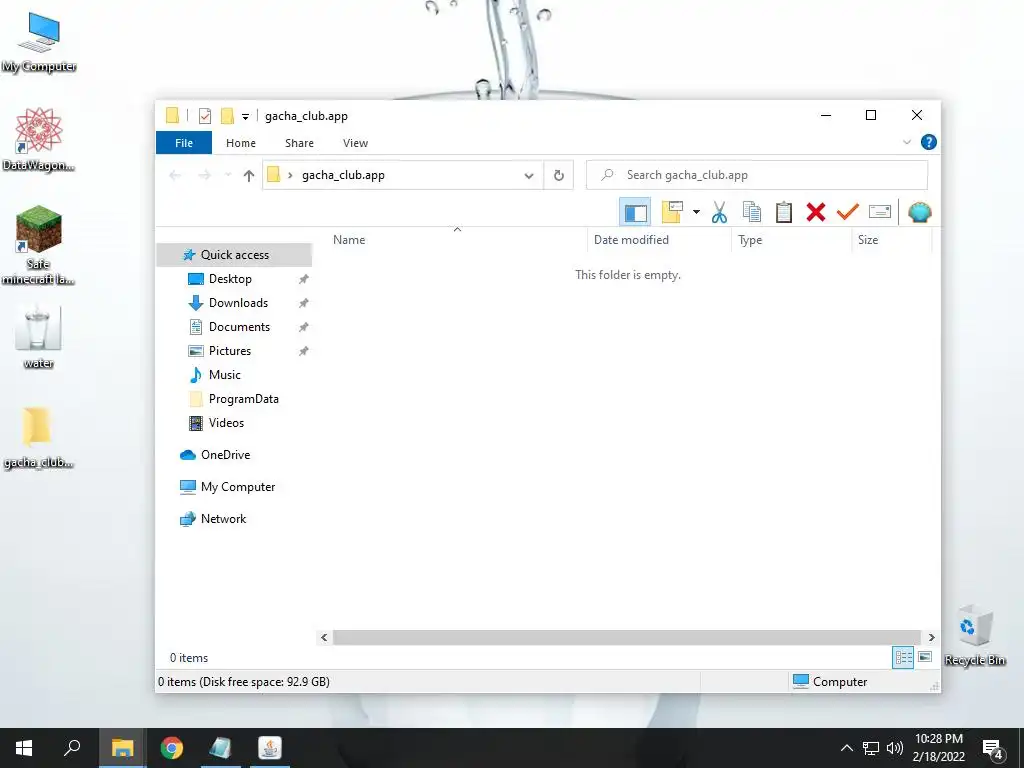Viewport: 1024px width, 768px height.
Task: Click the Rename icon in toolbar
Action: [880, 212]
